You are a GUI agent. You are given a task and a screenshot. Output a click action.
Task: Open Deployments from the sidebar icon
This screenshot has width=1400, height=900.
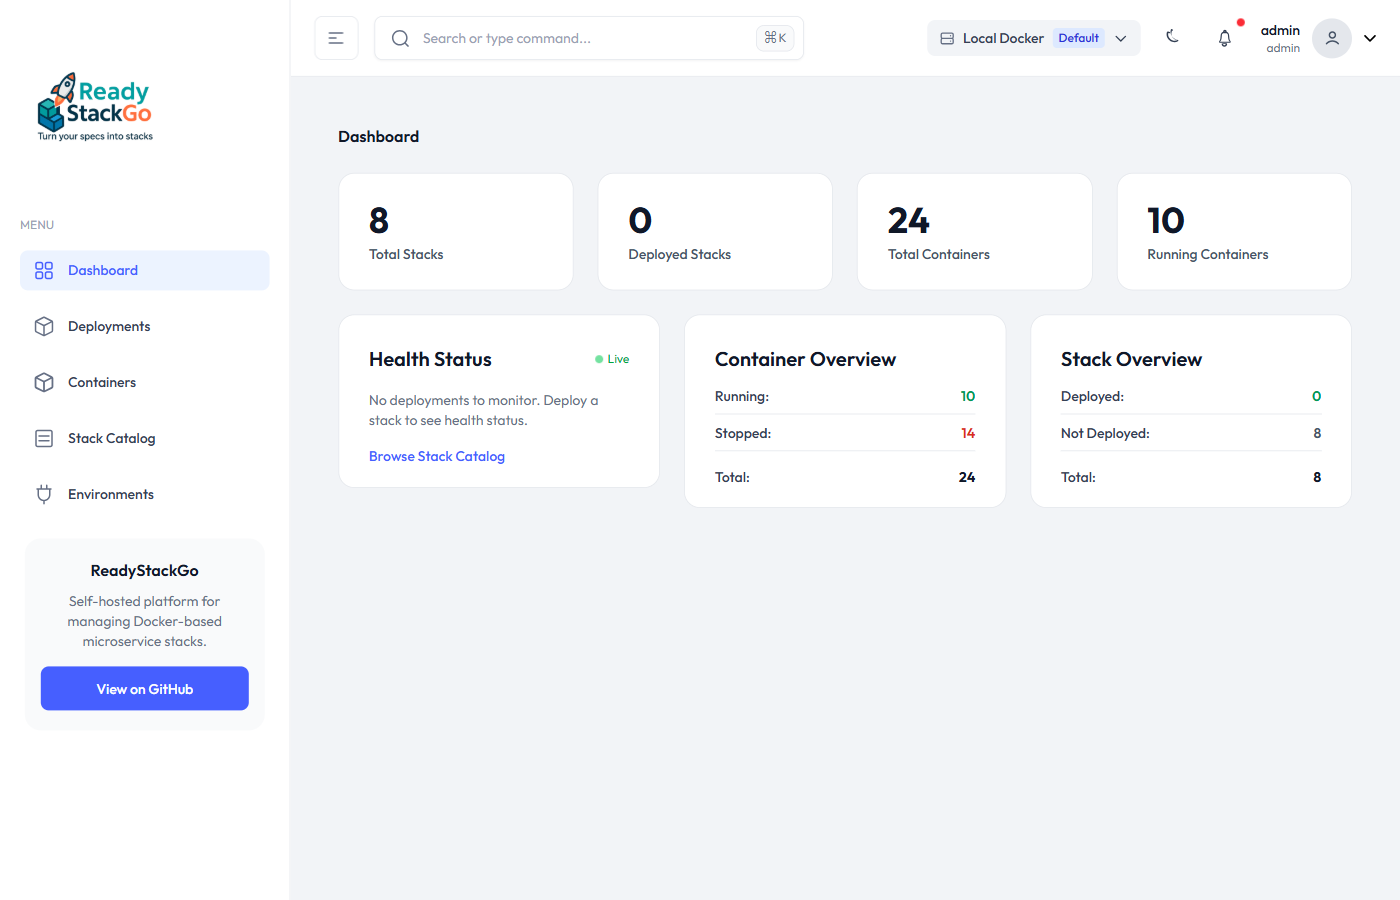coord(43,326)
